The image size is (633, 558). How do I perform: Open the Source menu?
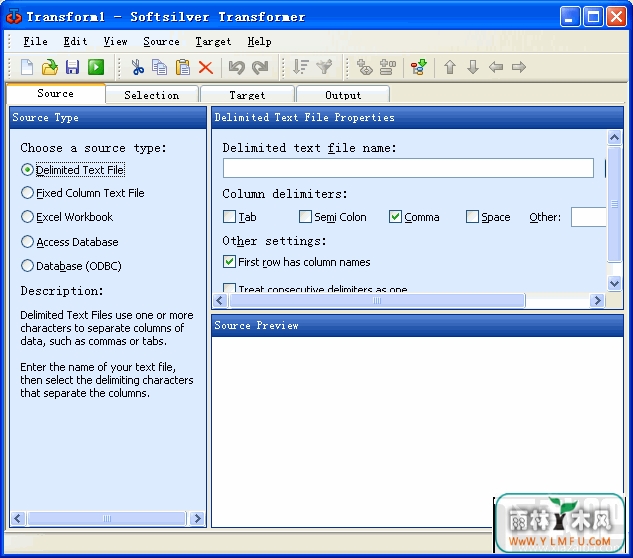[161, 42]
